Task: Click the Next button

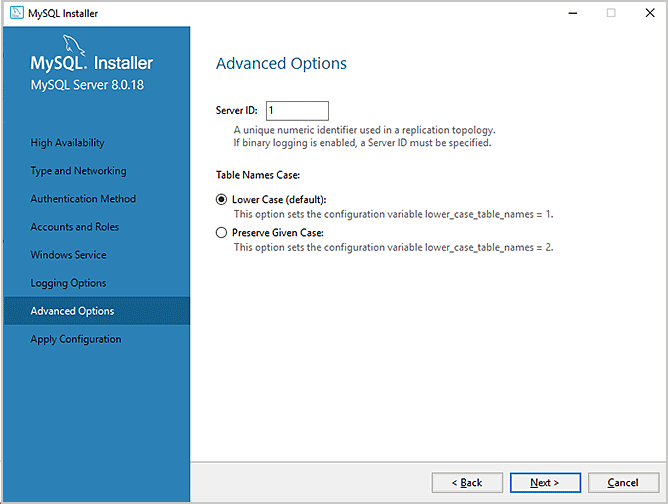Action: coord(545,483)
